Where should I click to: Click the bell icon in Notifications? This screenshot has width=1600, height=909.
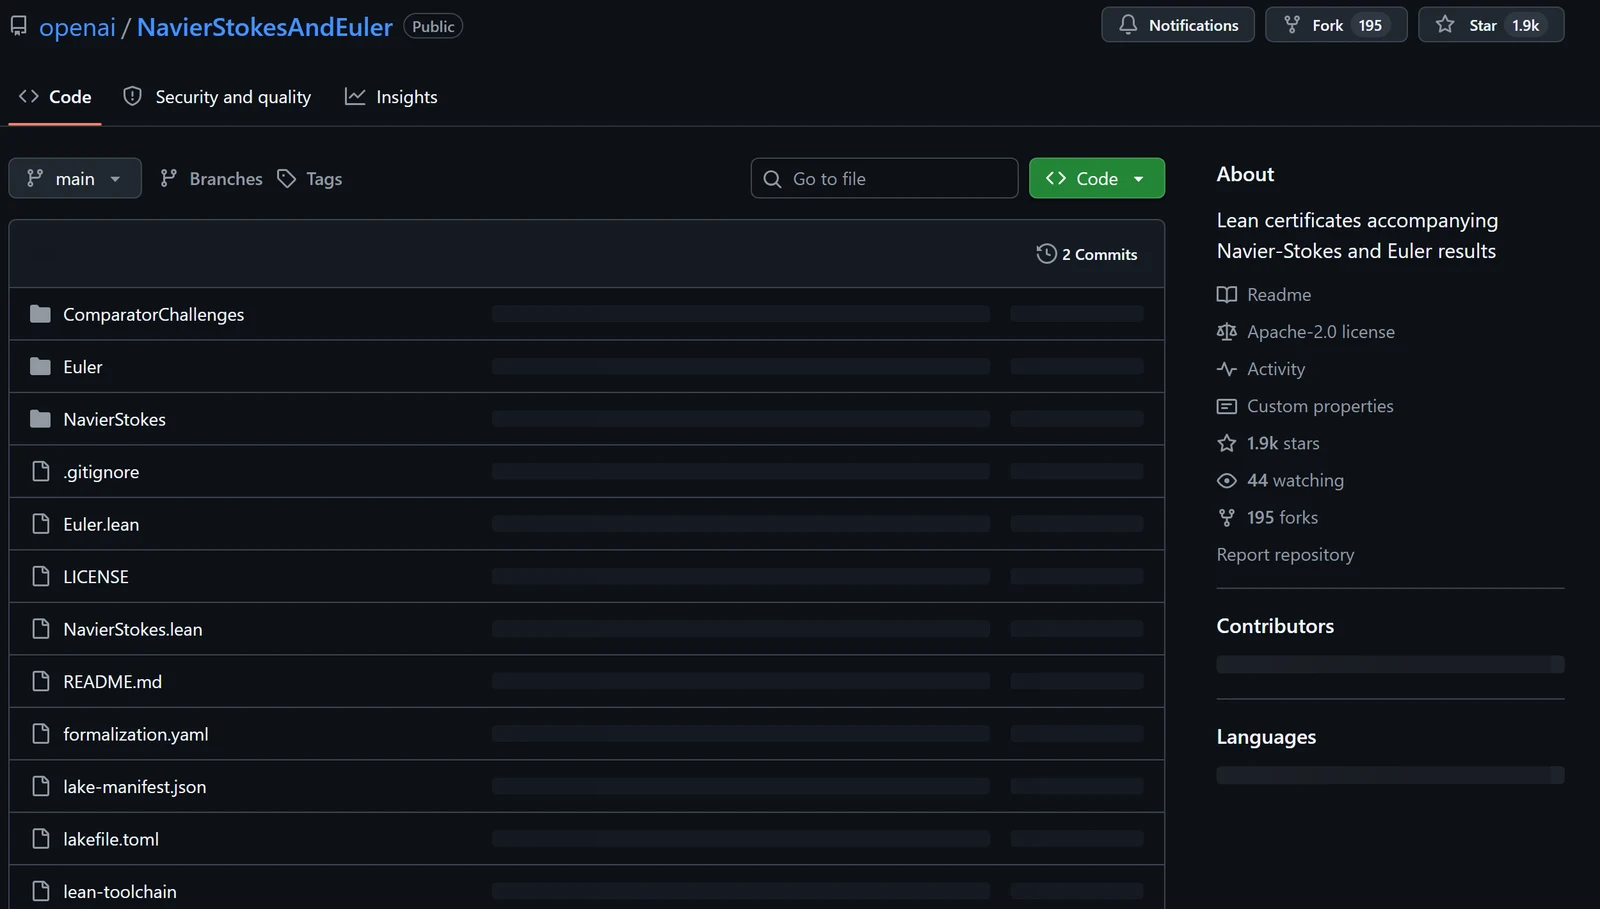point(1128,24)
